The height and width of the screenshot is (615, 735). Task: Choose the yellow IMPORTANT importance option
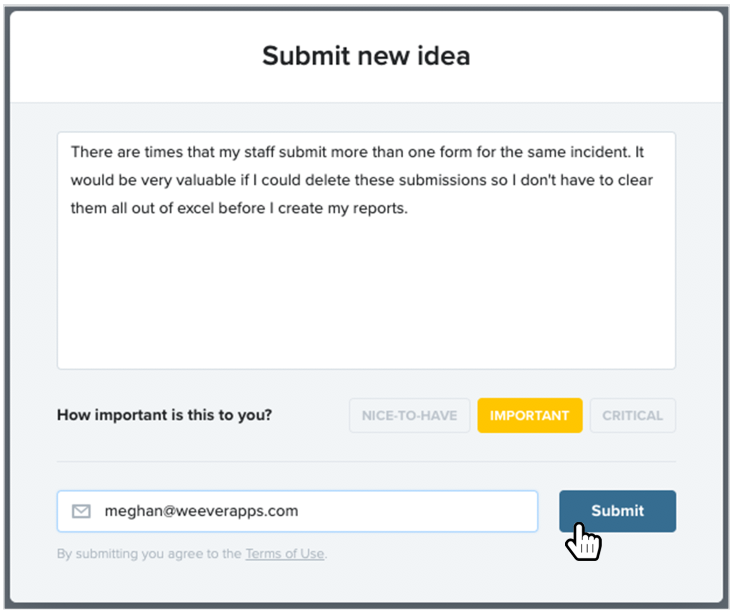530,415
